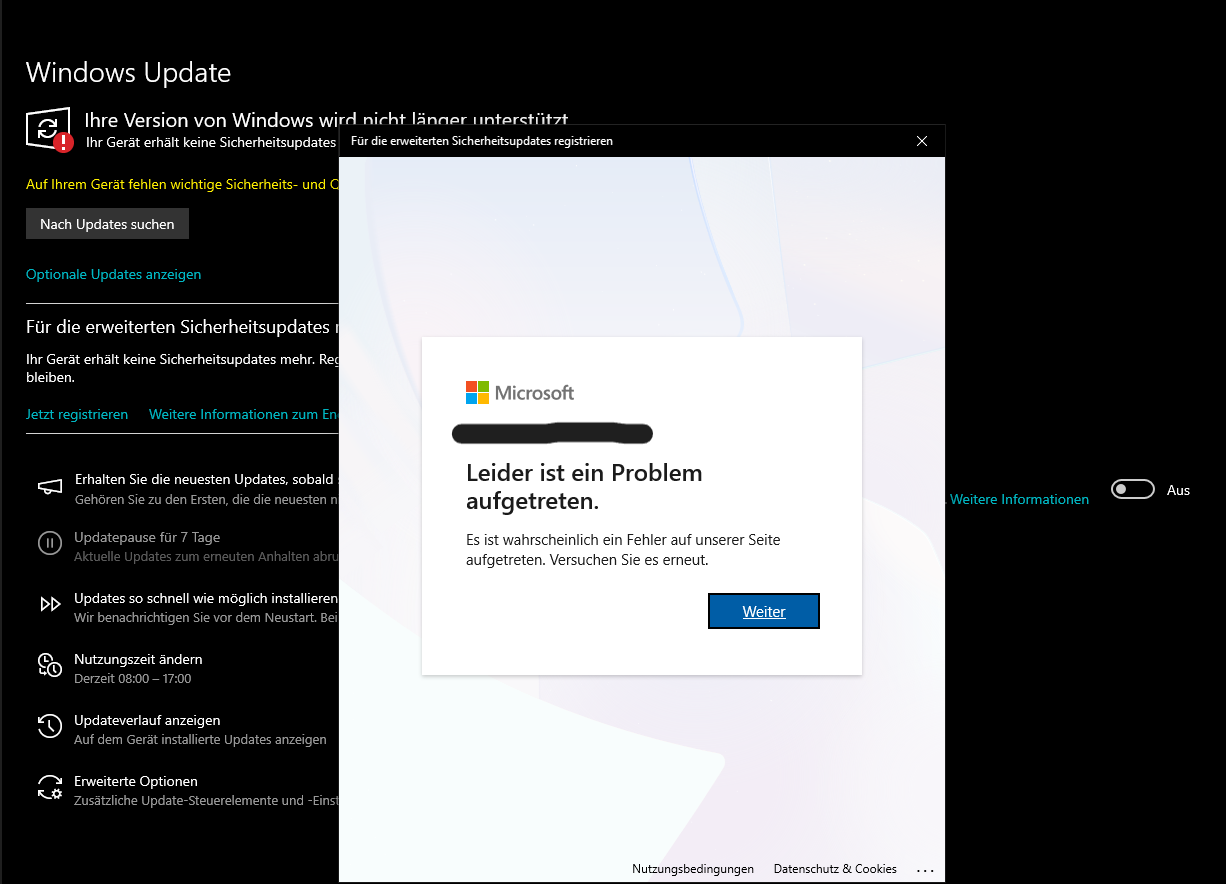
Task: Click the fast-forward icon for quick install
Action: [x=50, y=604]
